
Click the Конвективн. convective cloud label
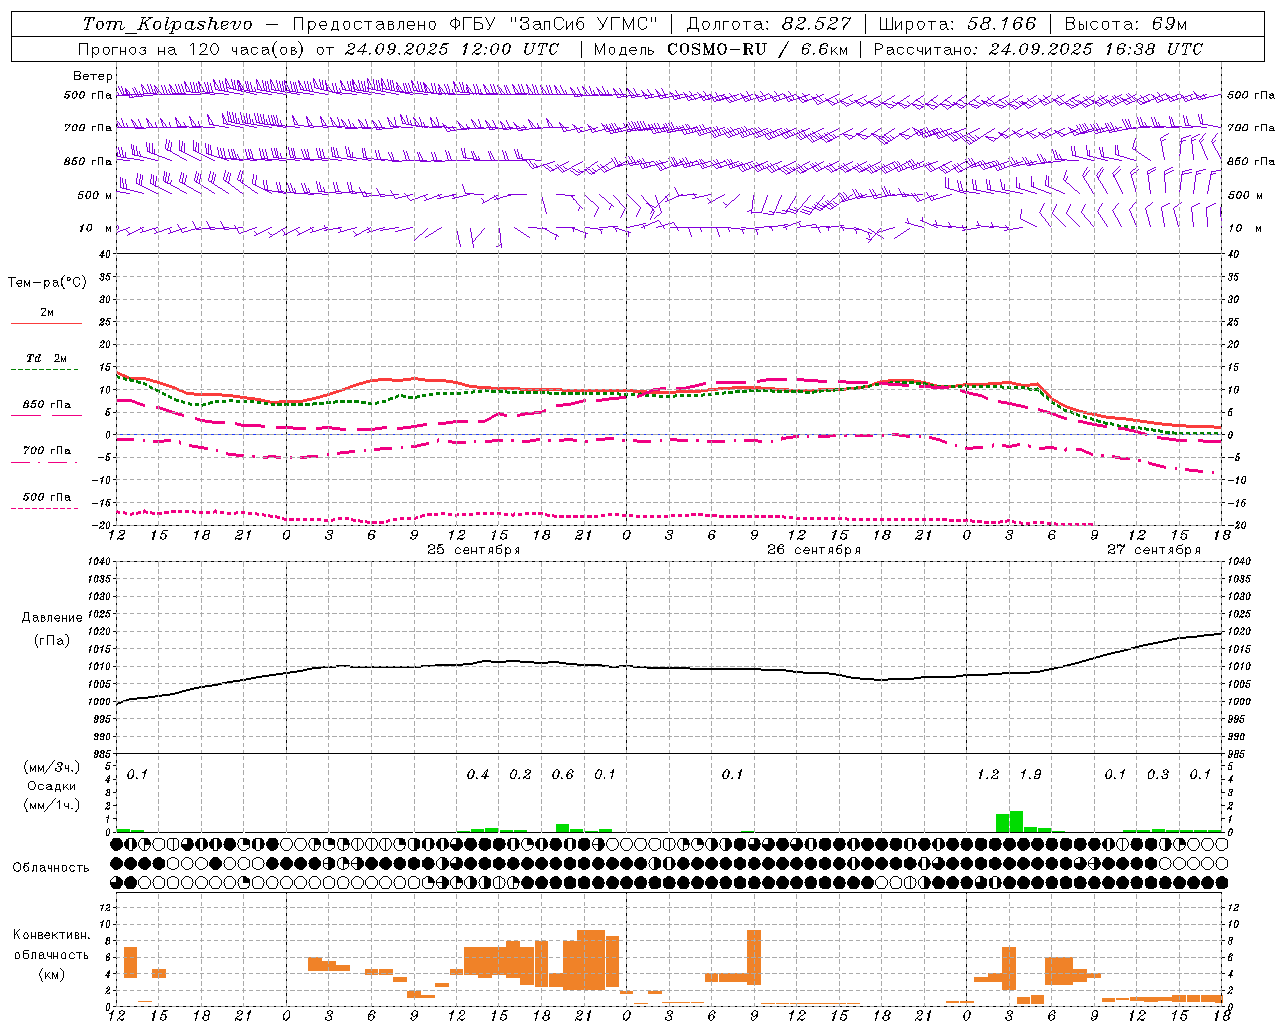click(x=52, y=935)
